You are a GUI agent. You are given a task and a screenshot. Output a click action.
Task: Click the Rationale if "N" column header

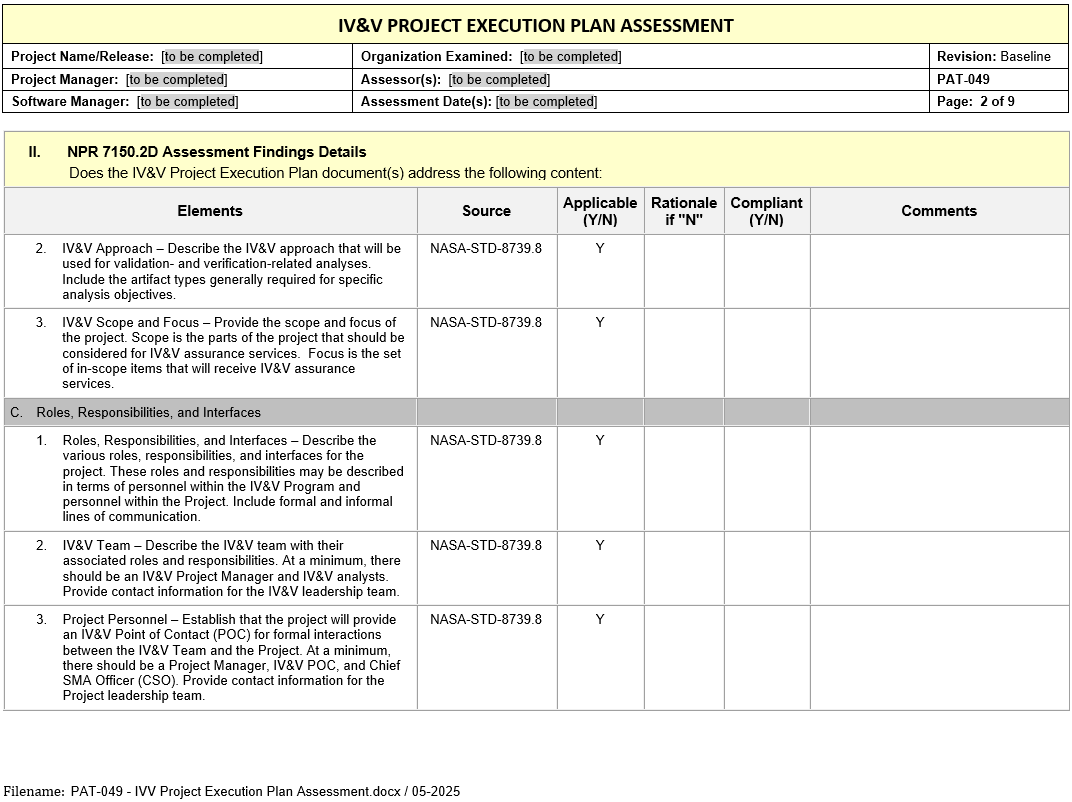click(x=684, y=211)
